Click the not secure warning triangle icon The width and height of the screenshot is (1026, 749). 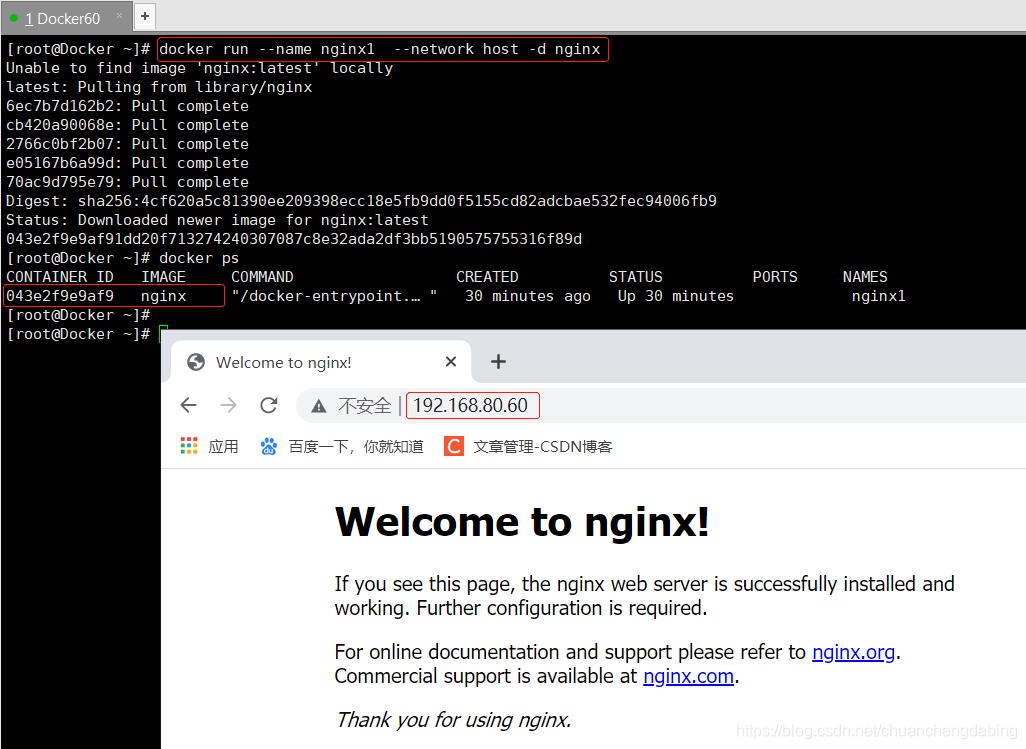click(319, 406)
